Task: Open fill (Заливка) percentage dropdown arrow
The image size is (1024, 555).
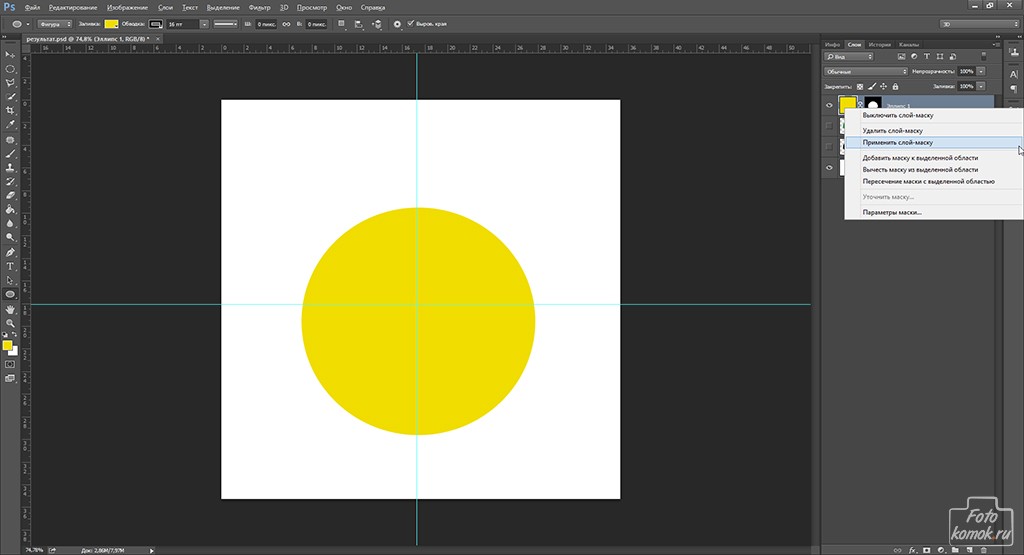Action: tap(981, 86)
